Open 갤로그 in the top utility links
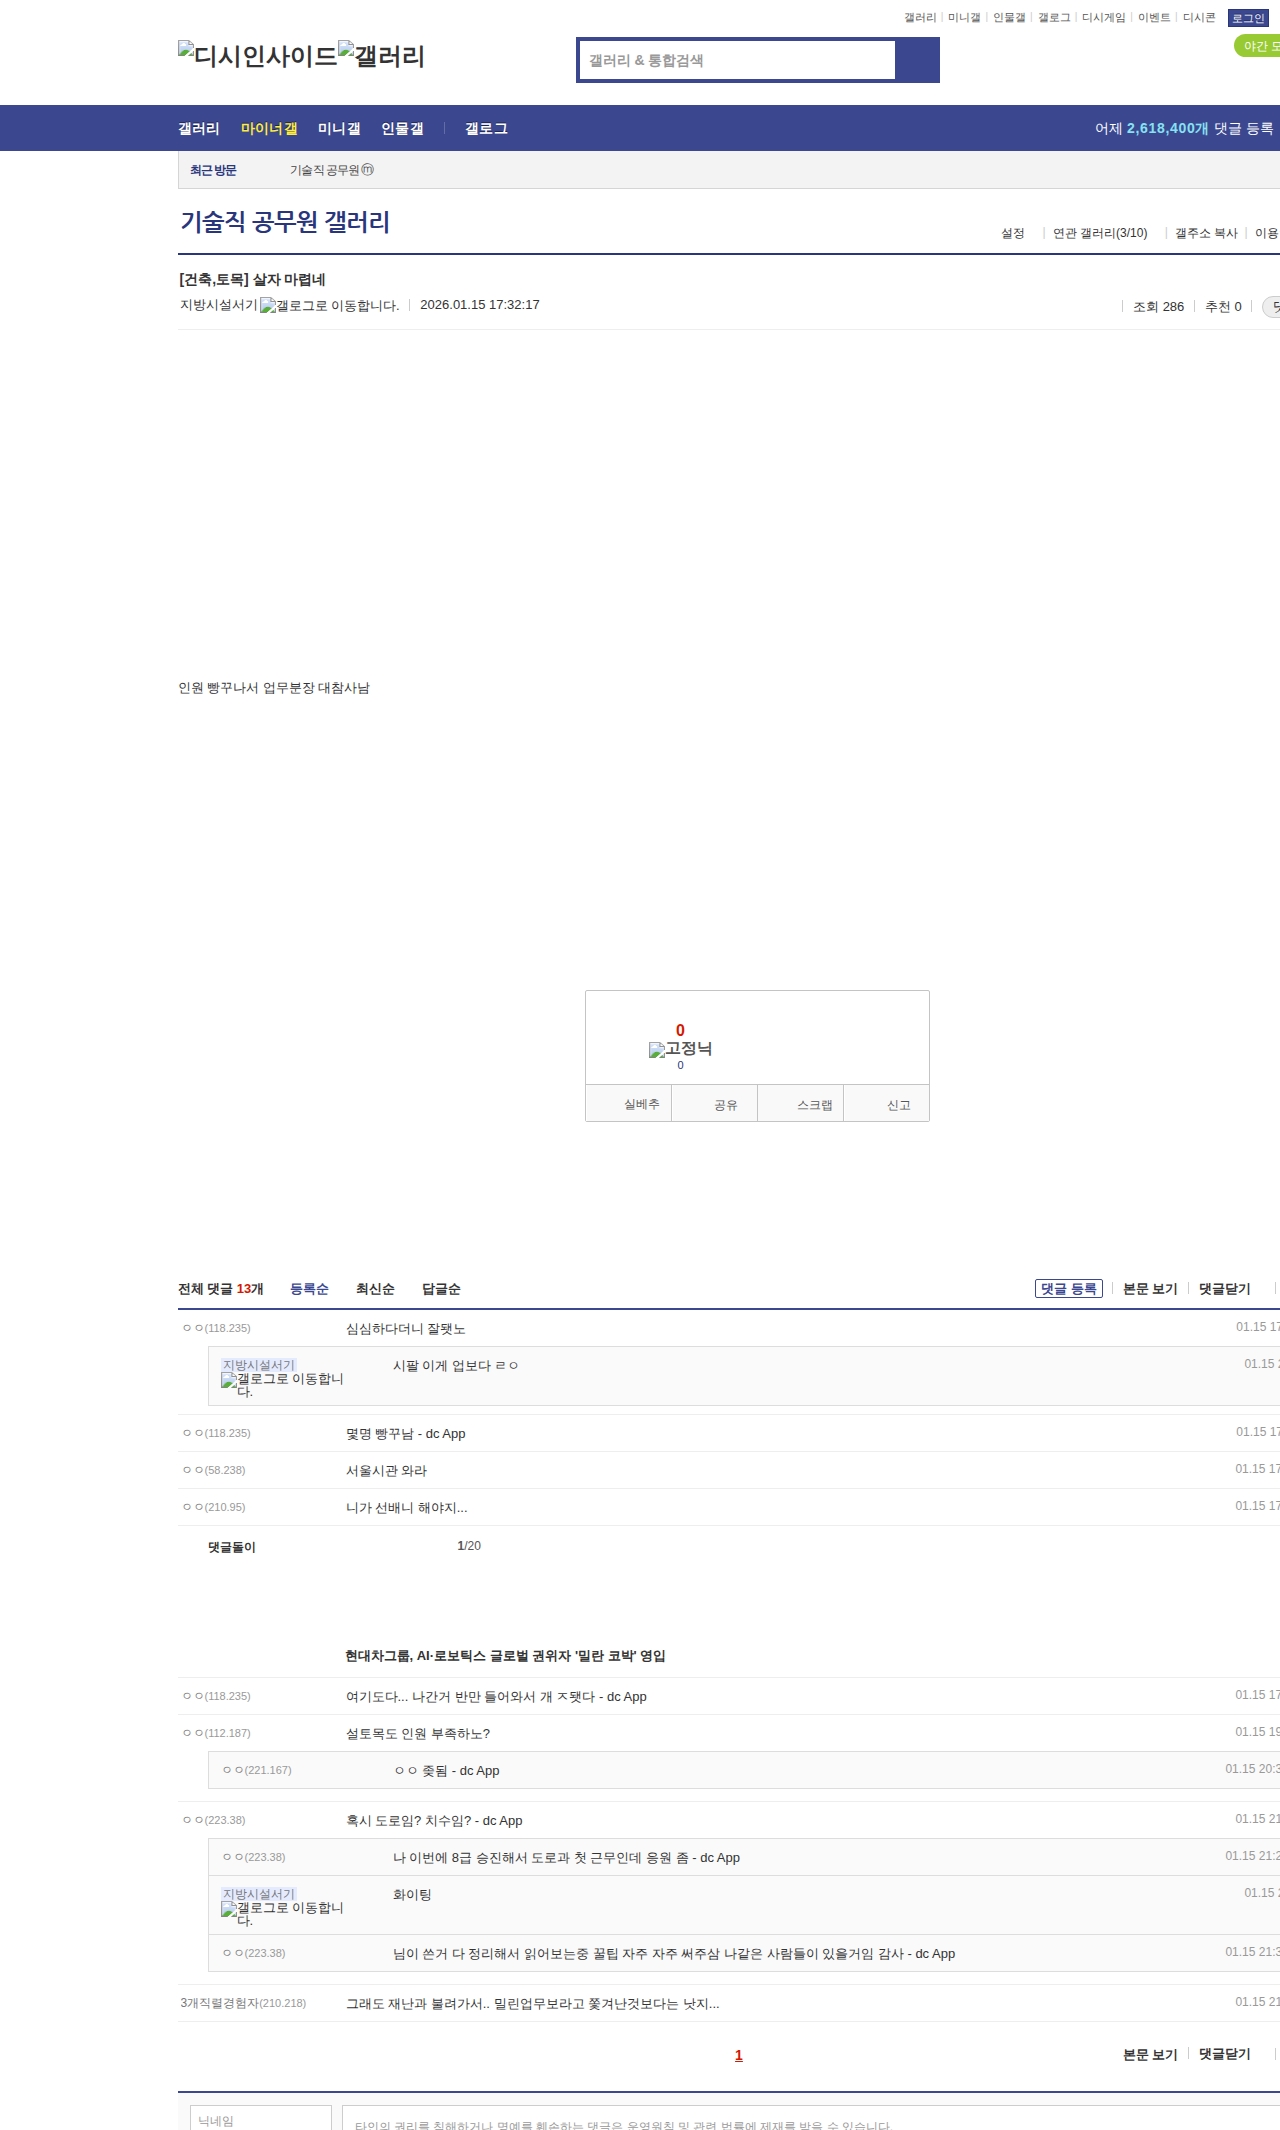The width and height of the screenshot is (1280, 2130). click(x=1054, y=18)
